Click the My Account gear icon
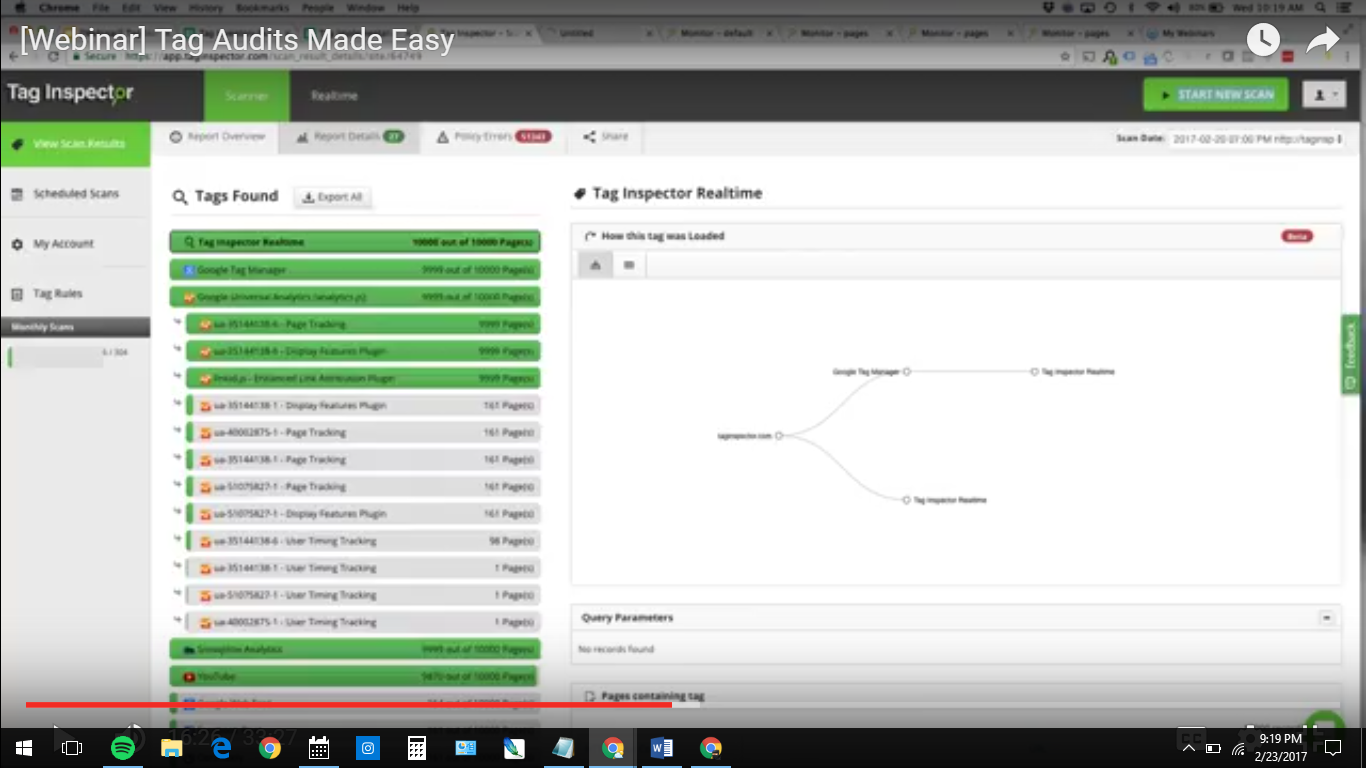Screen dimensions: 1366x768 17,244
